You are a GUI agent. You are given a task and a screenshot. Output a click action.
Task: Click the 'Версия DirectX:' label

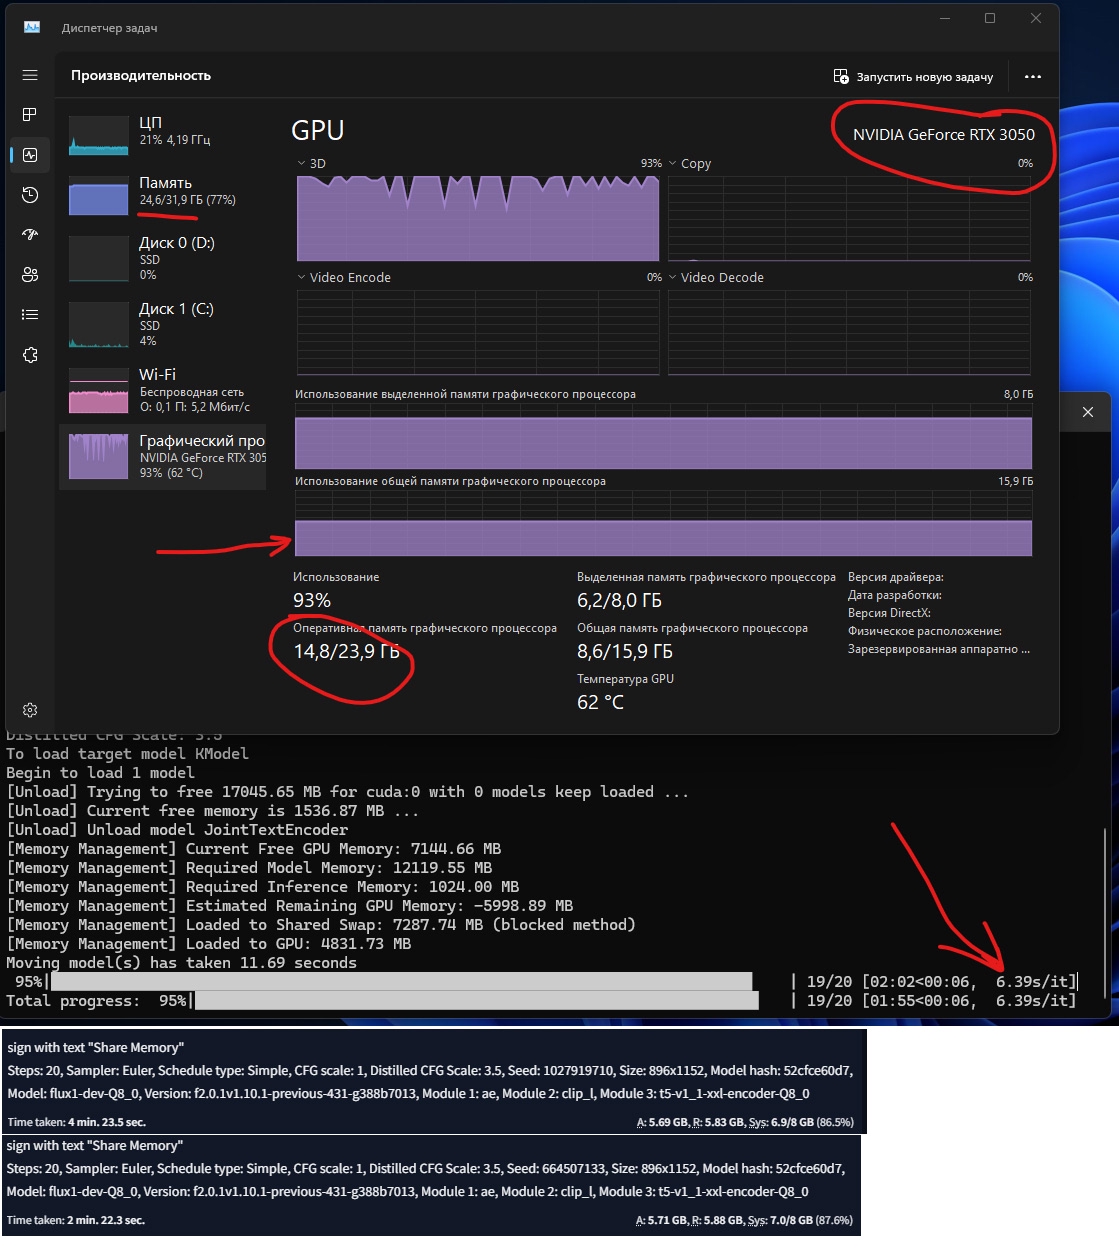point(889,613)
